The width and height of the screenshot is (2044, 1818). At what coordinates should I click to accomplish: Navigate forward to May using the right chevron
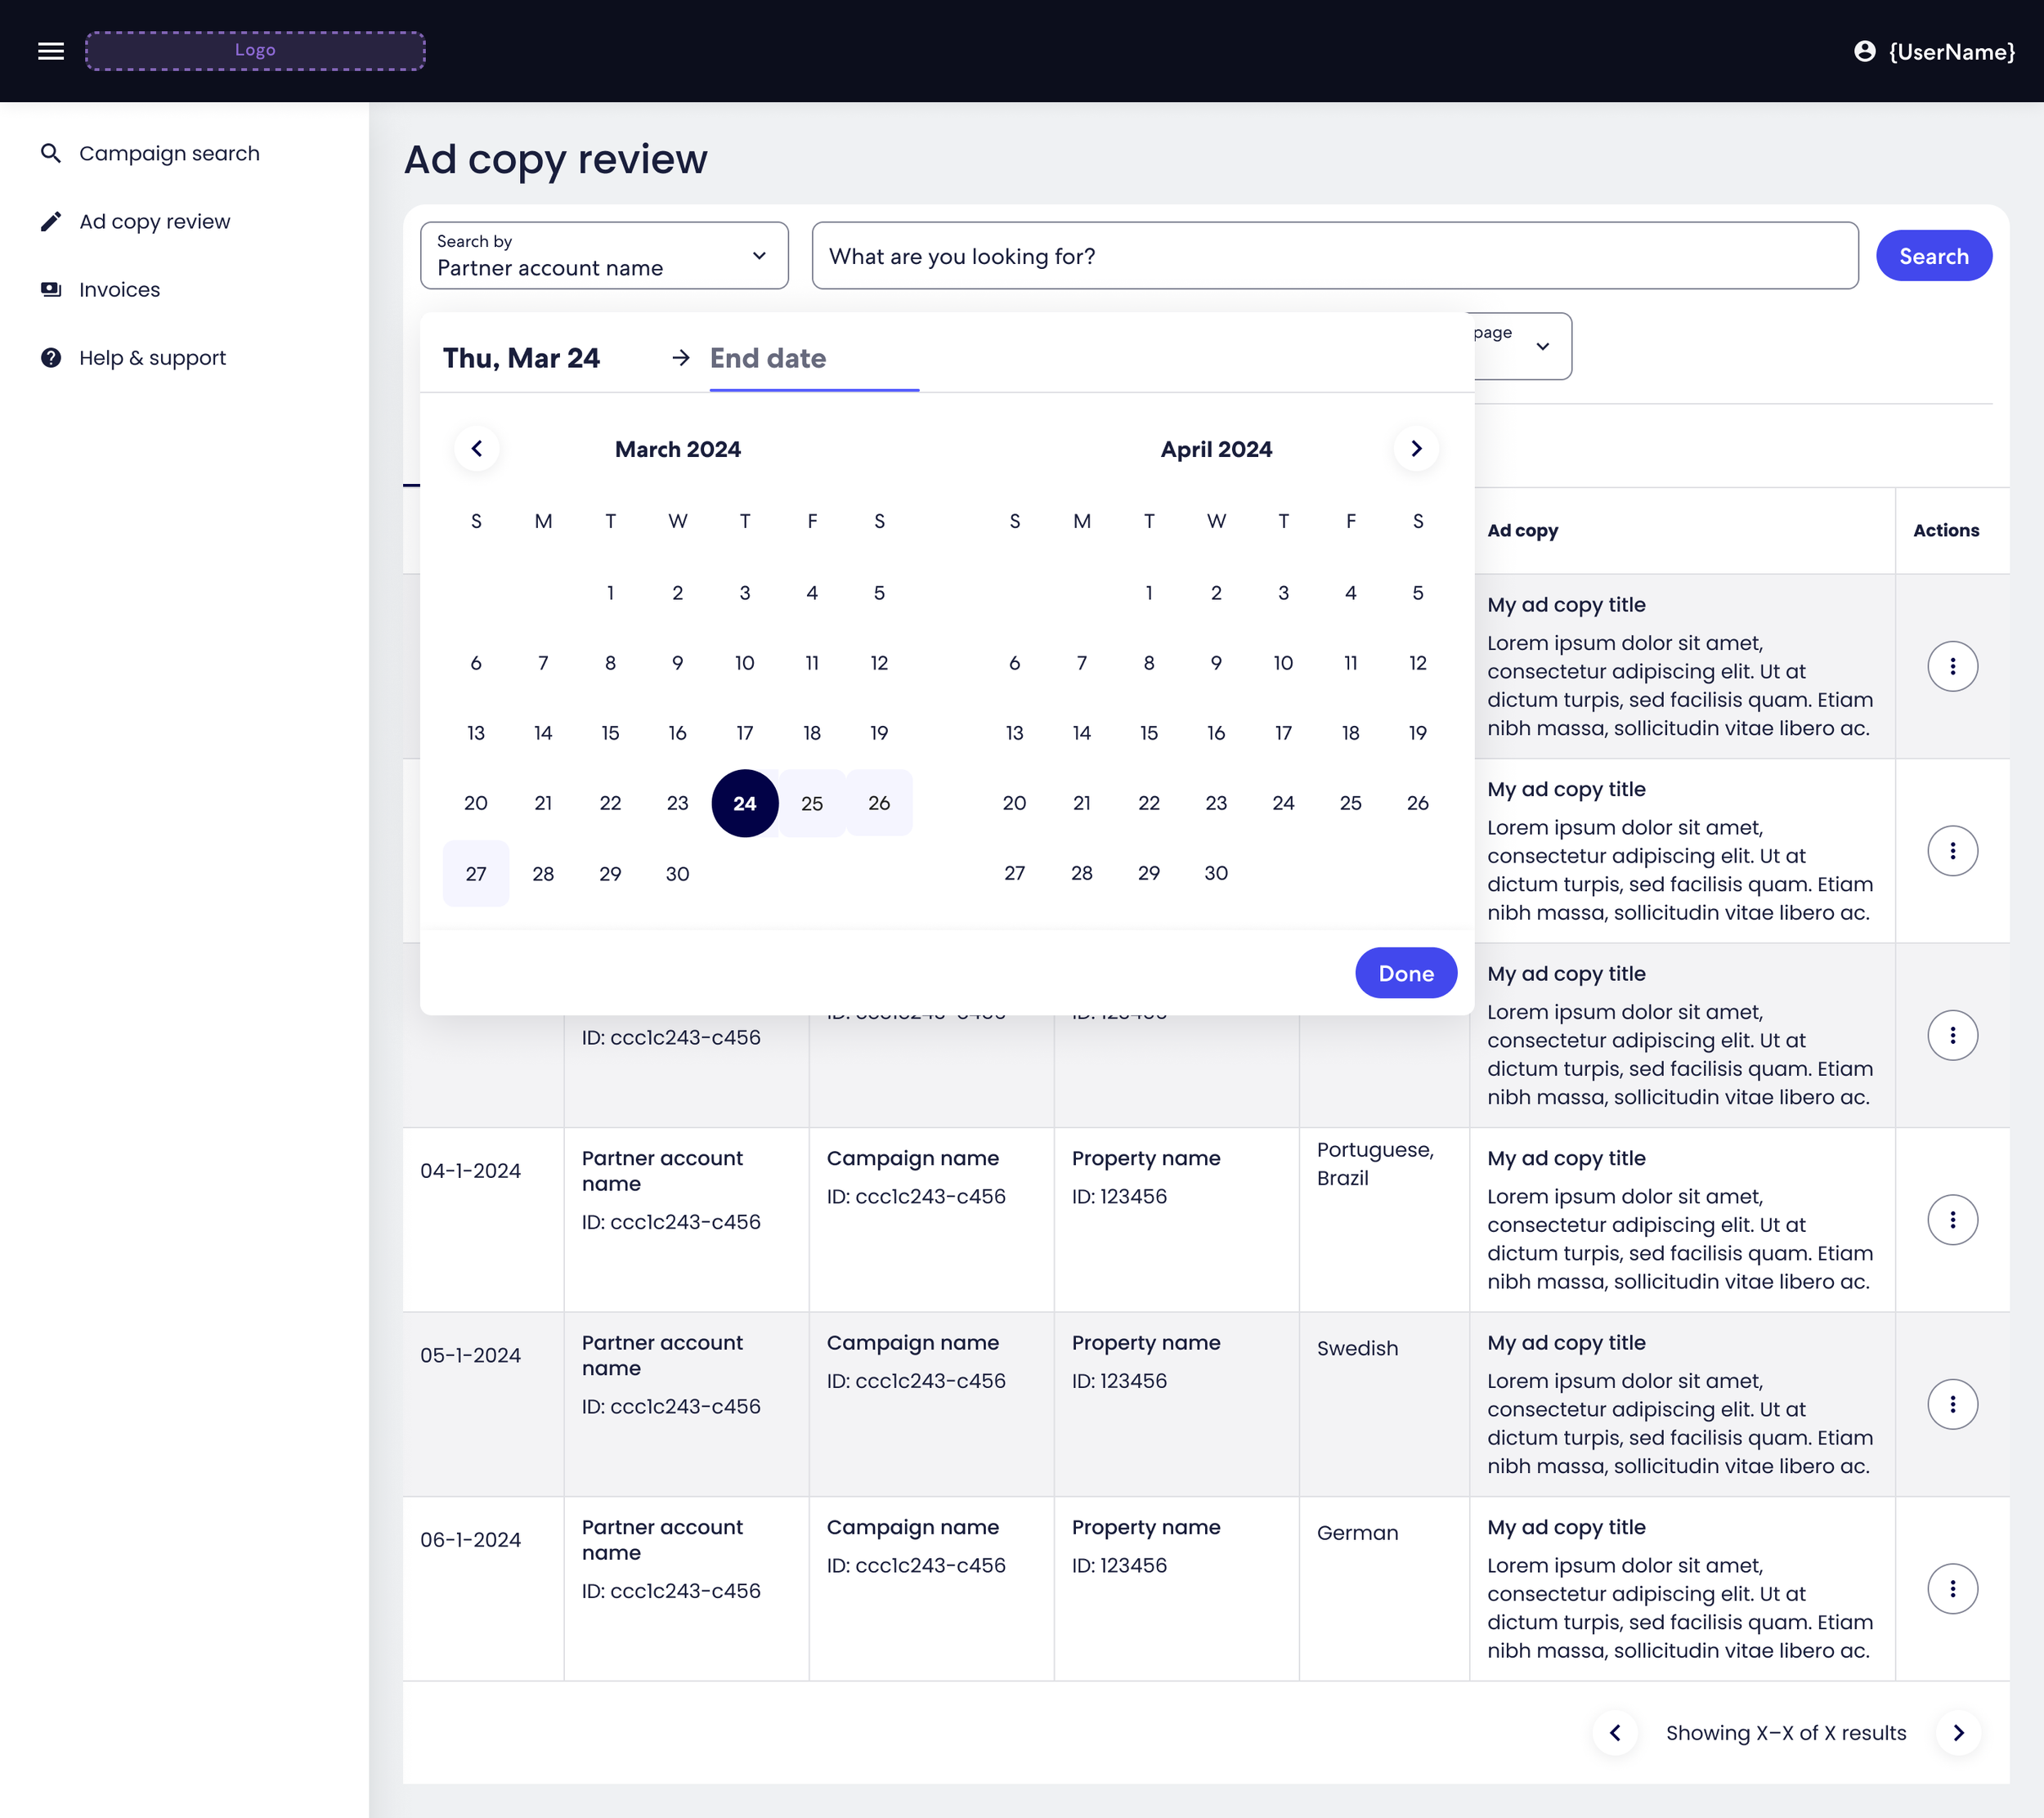[x=1416, y=449]
